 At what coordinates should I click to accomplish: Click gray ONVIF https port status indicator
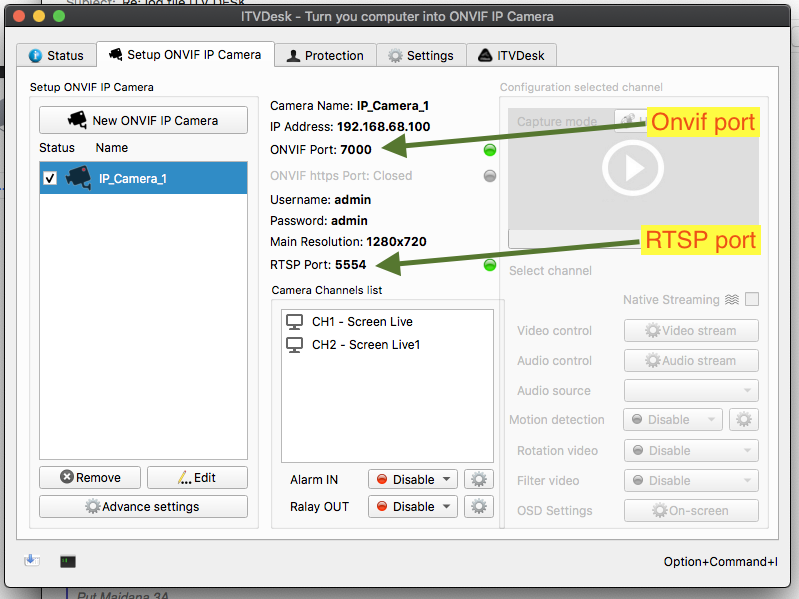click(x=490, y=176)
